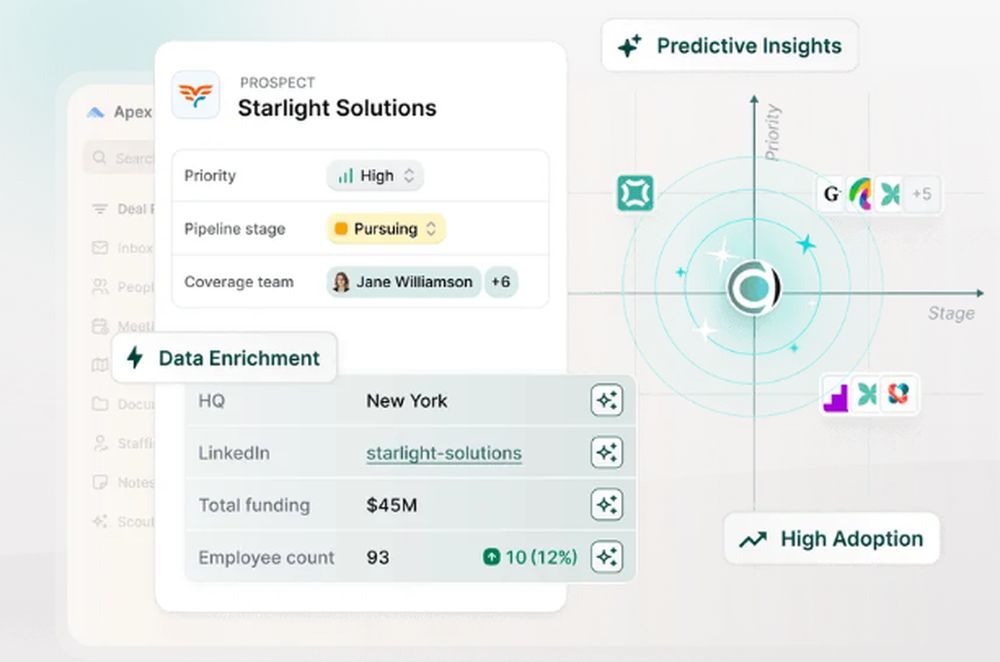Click the Starlight Solutions company logo
The image size is (1000, 662).
[196, 95]
